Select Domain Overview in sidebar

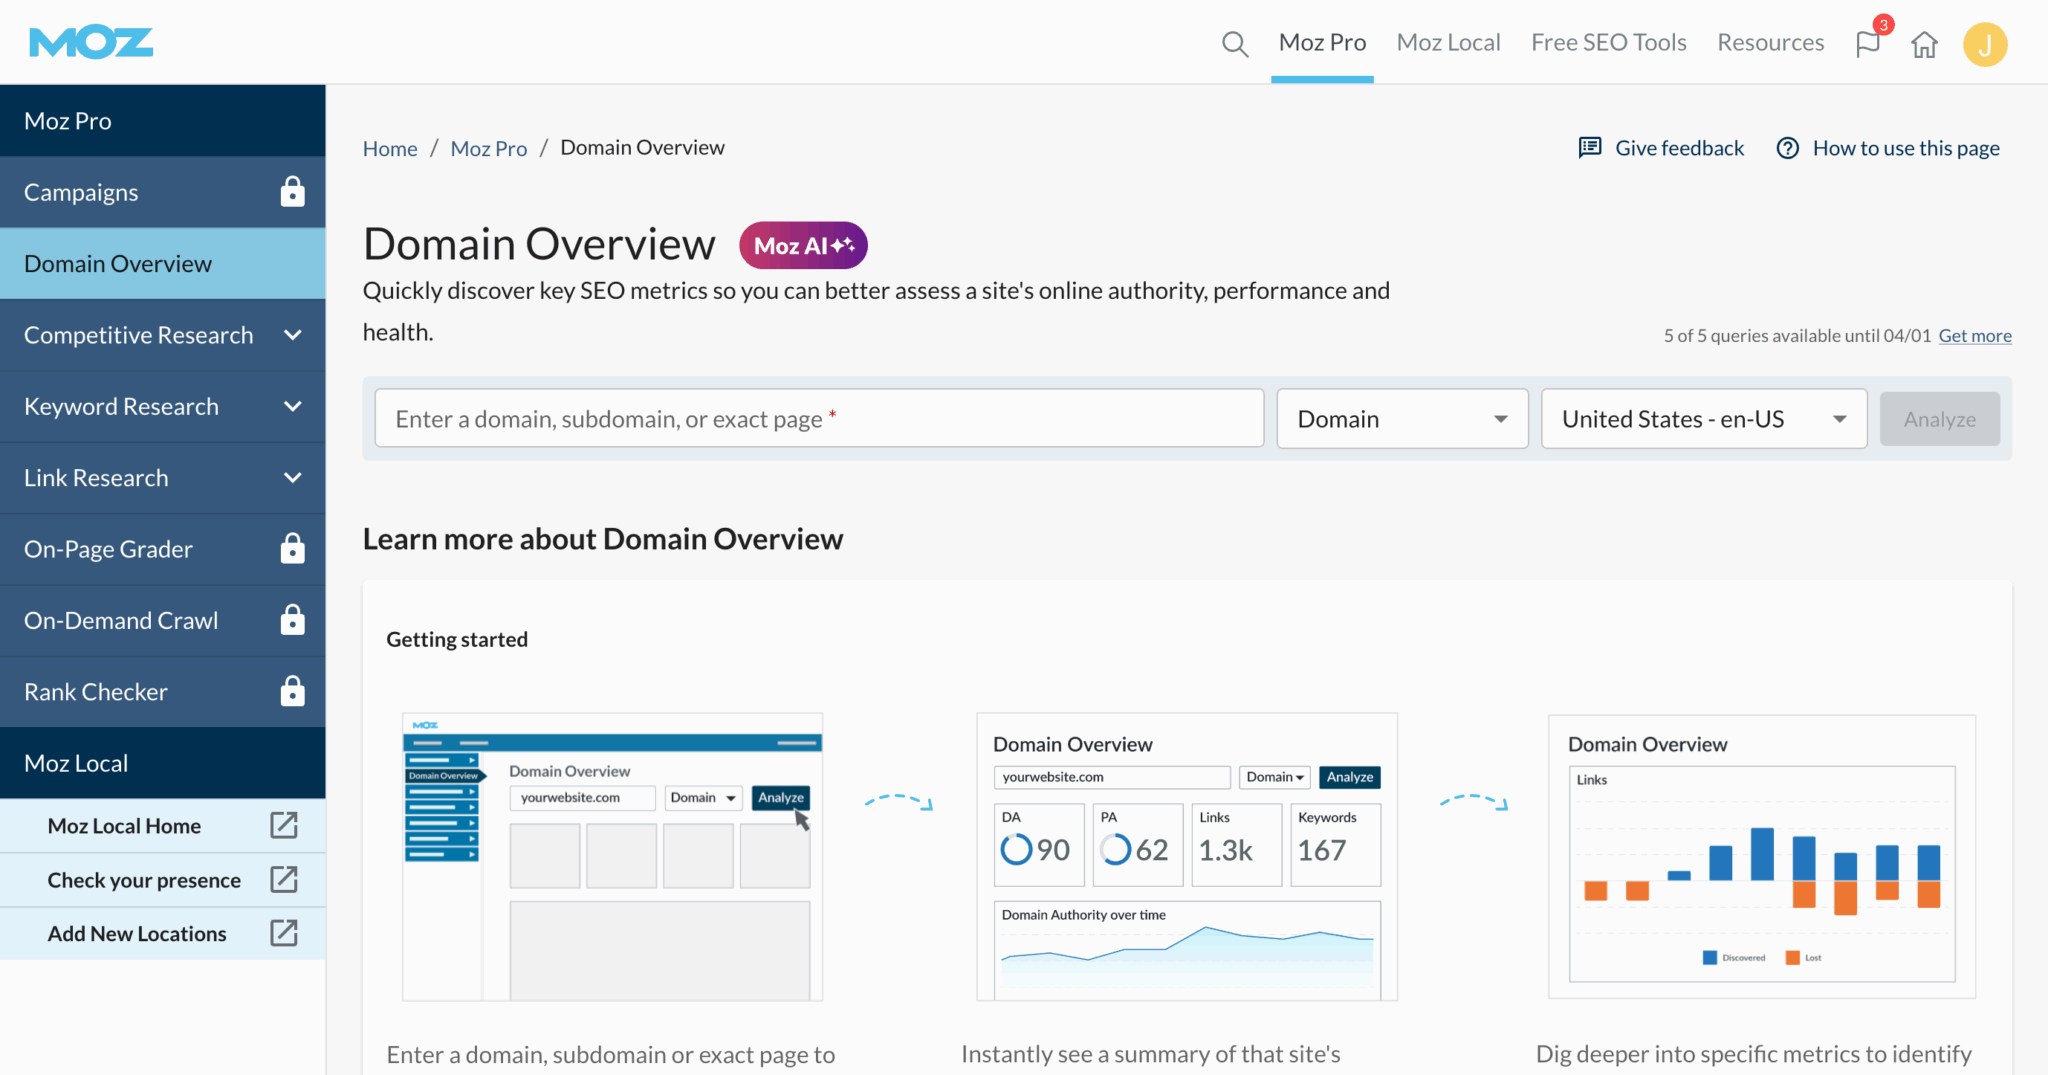coord(162,263)
